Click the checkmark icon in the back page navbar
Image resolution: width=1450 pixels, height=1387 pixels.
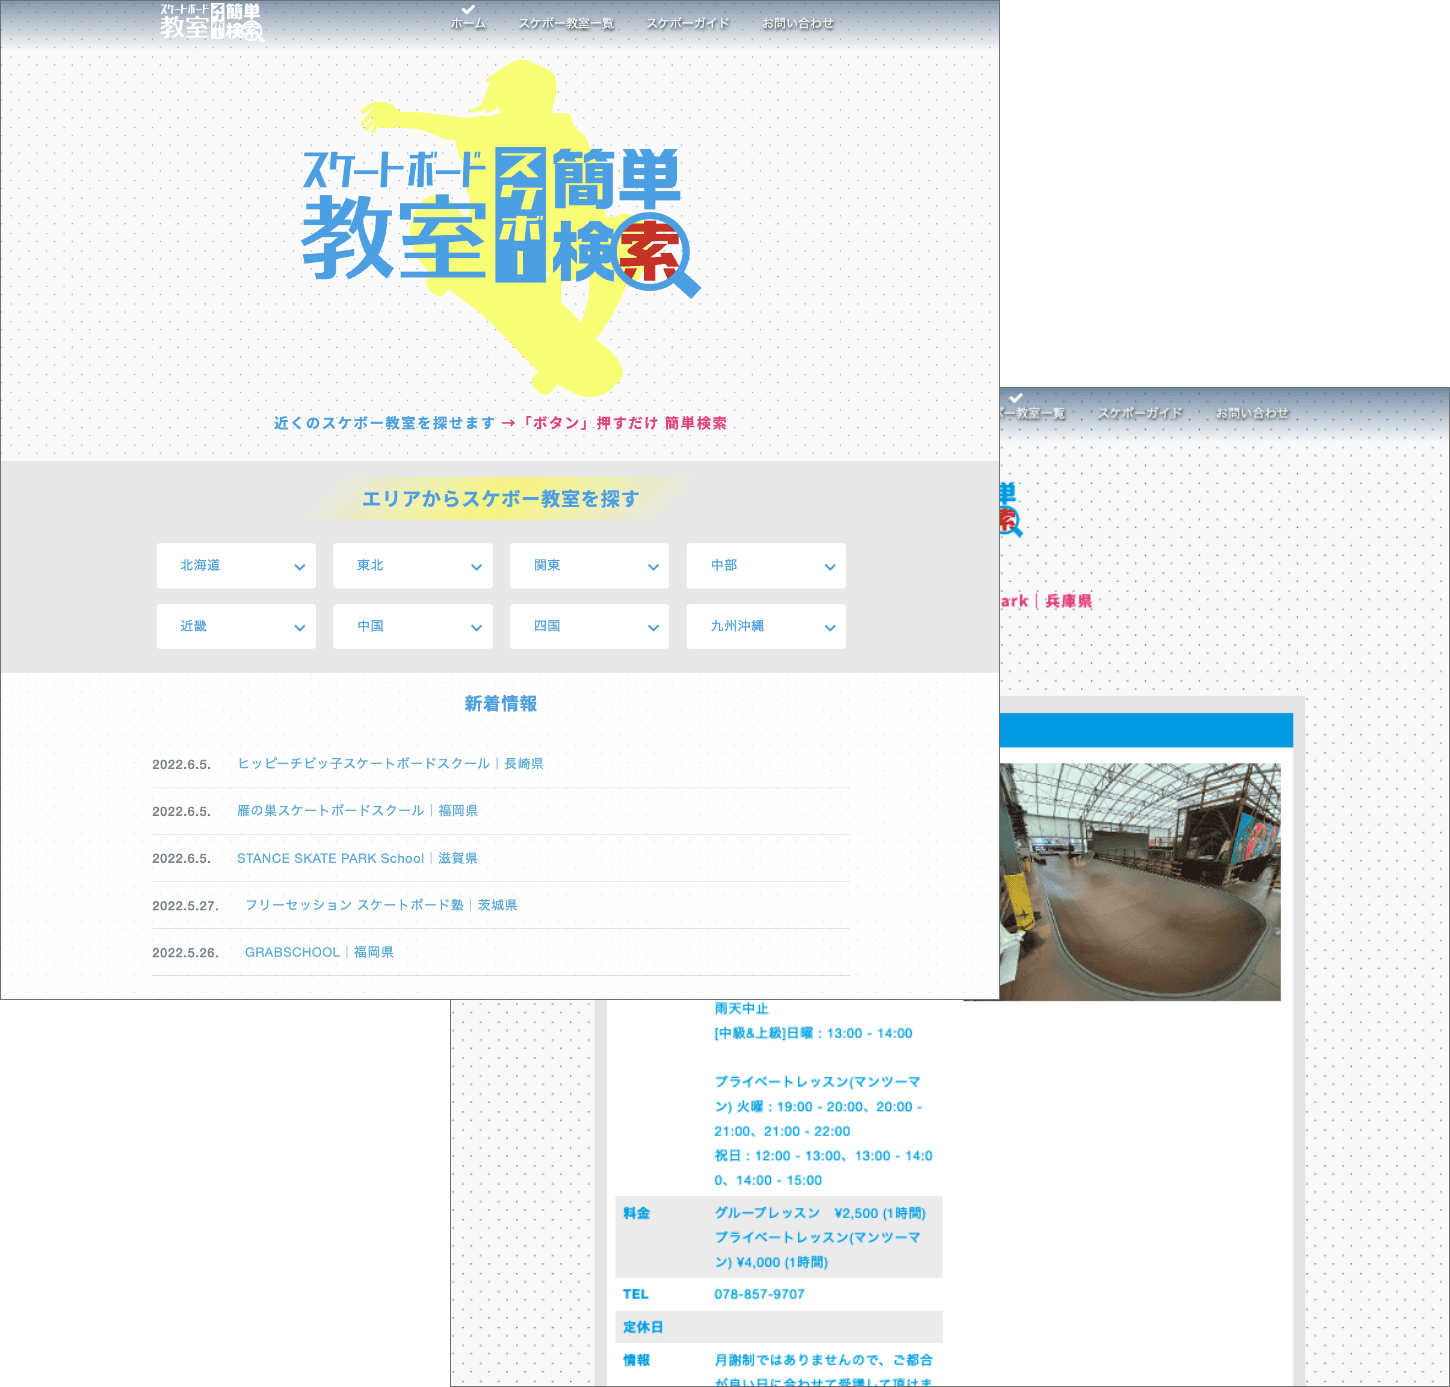point(1016,397)
